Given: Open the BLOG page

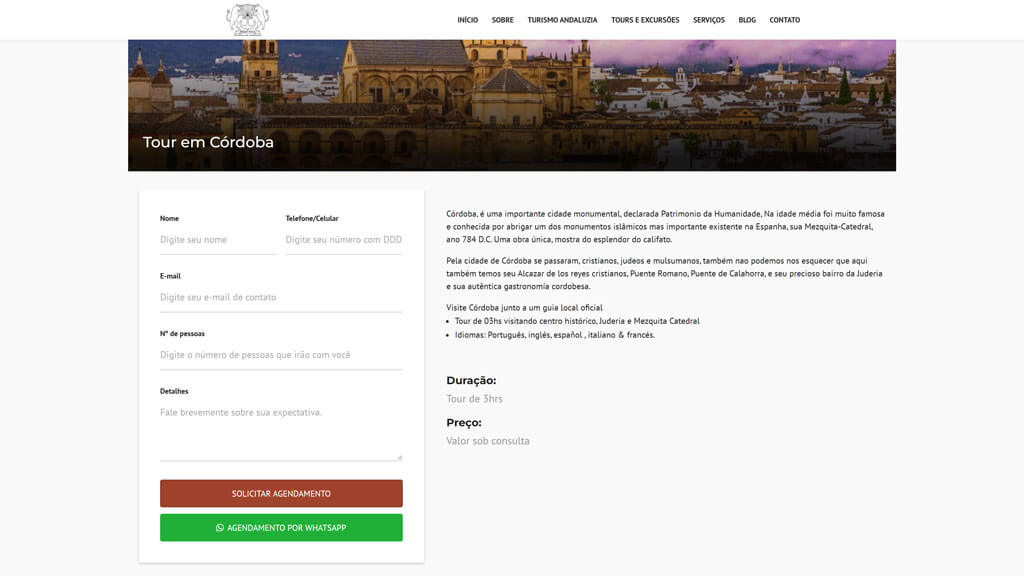Looking at the screenshot, I should point(747,20).
